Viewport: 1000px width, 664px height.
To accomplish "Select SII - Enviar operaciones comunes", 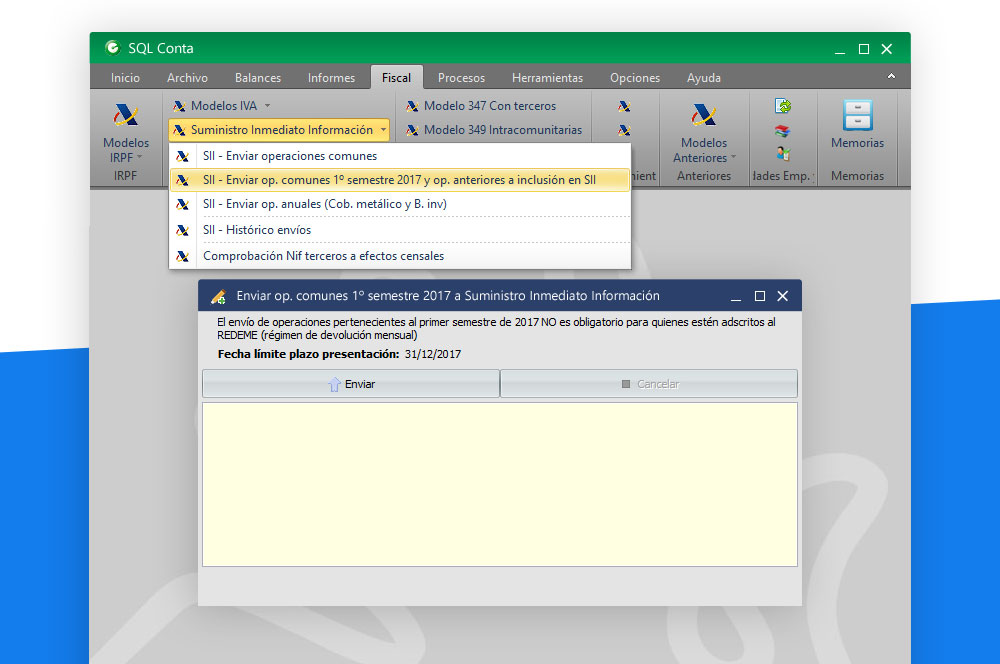I will tap(290, 156).
